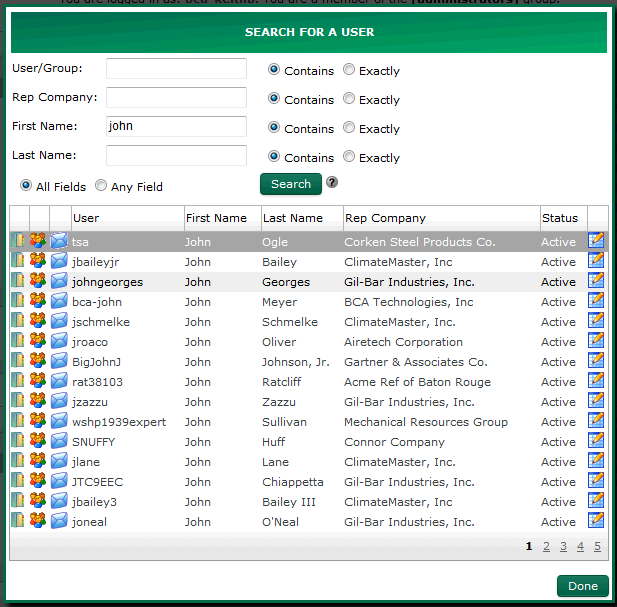The height and width of the screenshot is (607, 617).
Task: Go to results page 2
Action: coord(546,546)
